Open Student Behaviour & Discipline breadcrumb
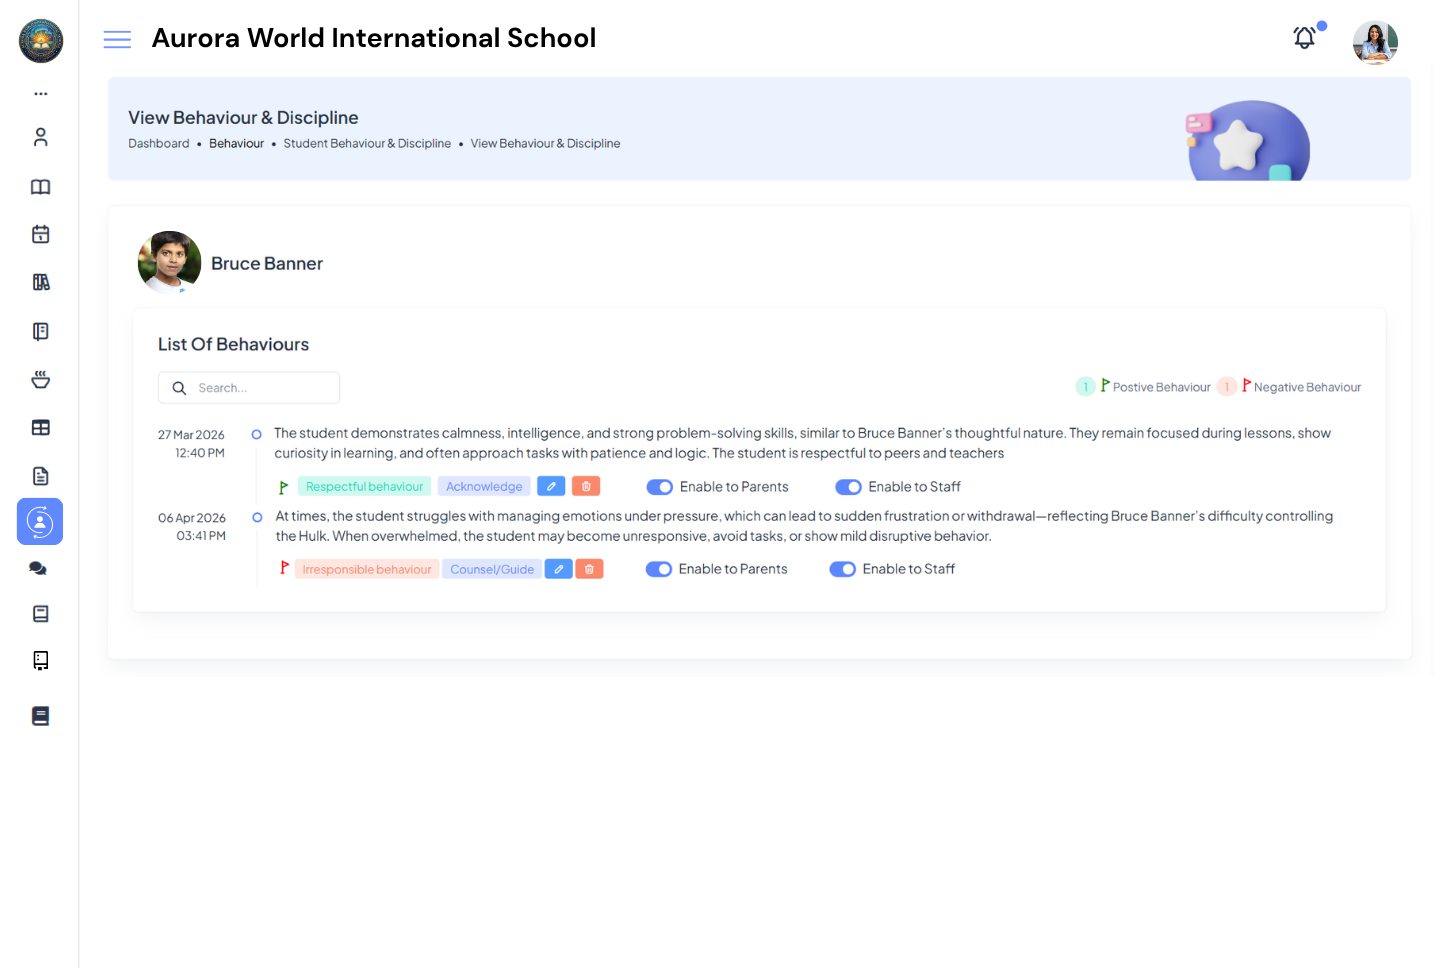Screen dimensions: 1440x968 tap(367, 144)
